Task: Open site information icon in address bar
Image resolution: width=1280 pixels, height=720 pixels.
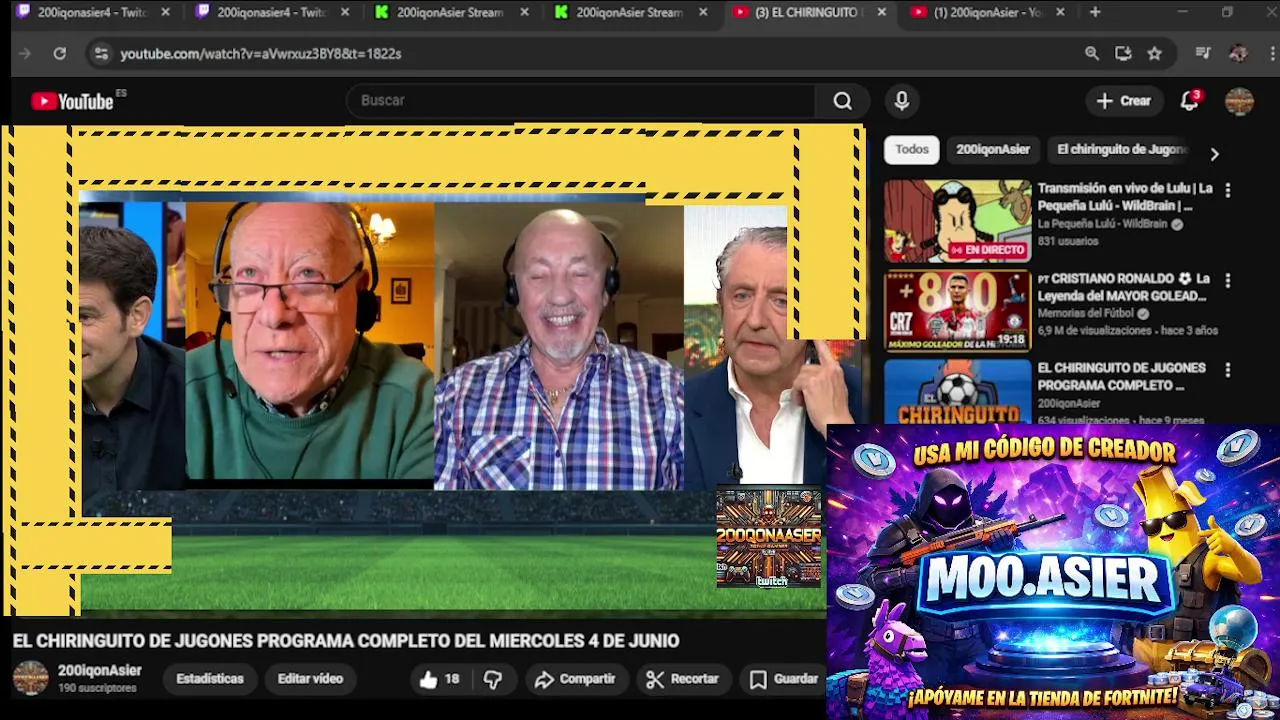Action: 101,54
